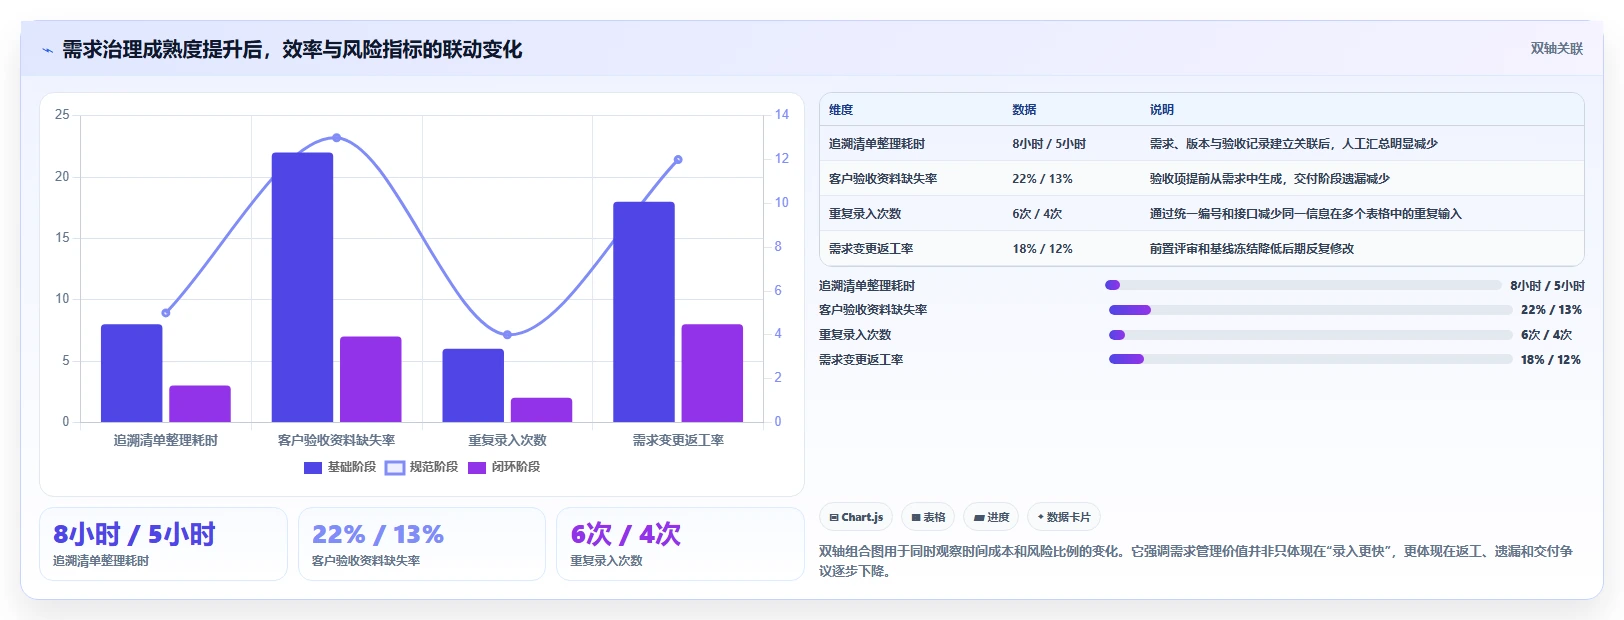
Task: Toggle the 基础阶段 legend item
Action: click(340, 467)
